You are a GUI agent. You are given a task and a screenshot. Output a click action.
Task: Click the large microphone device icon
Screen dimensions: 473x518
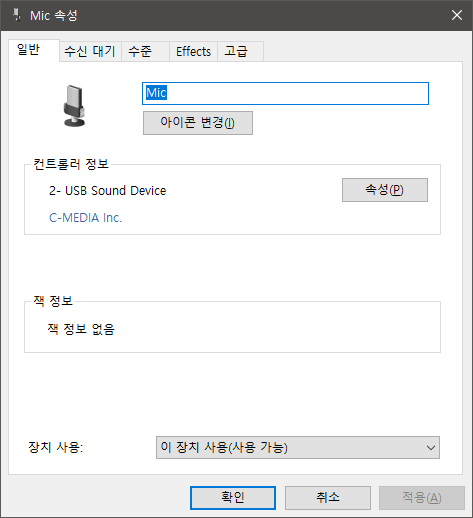click(74, 106)
